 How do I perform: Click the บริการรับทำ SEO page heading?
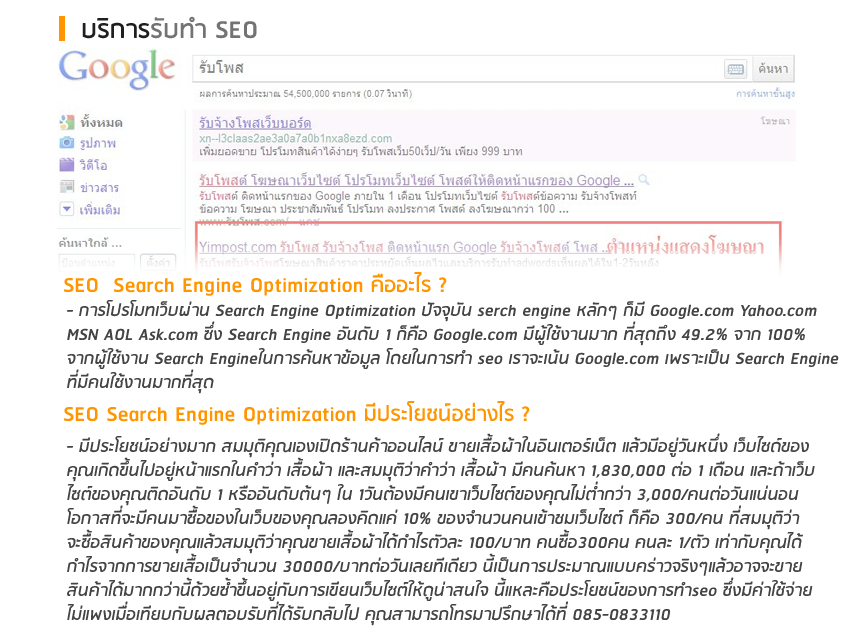click(x=169, y=30)
